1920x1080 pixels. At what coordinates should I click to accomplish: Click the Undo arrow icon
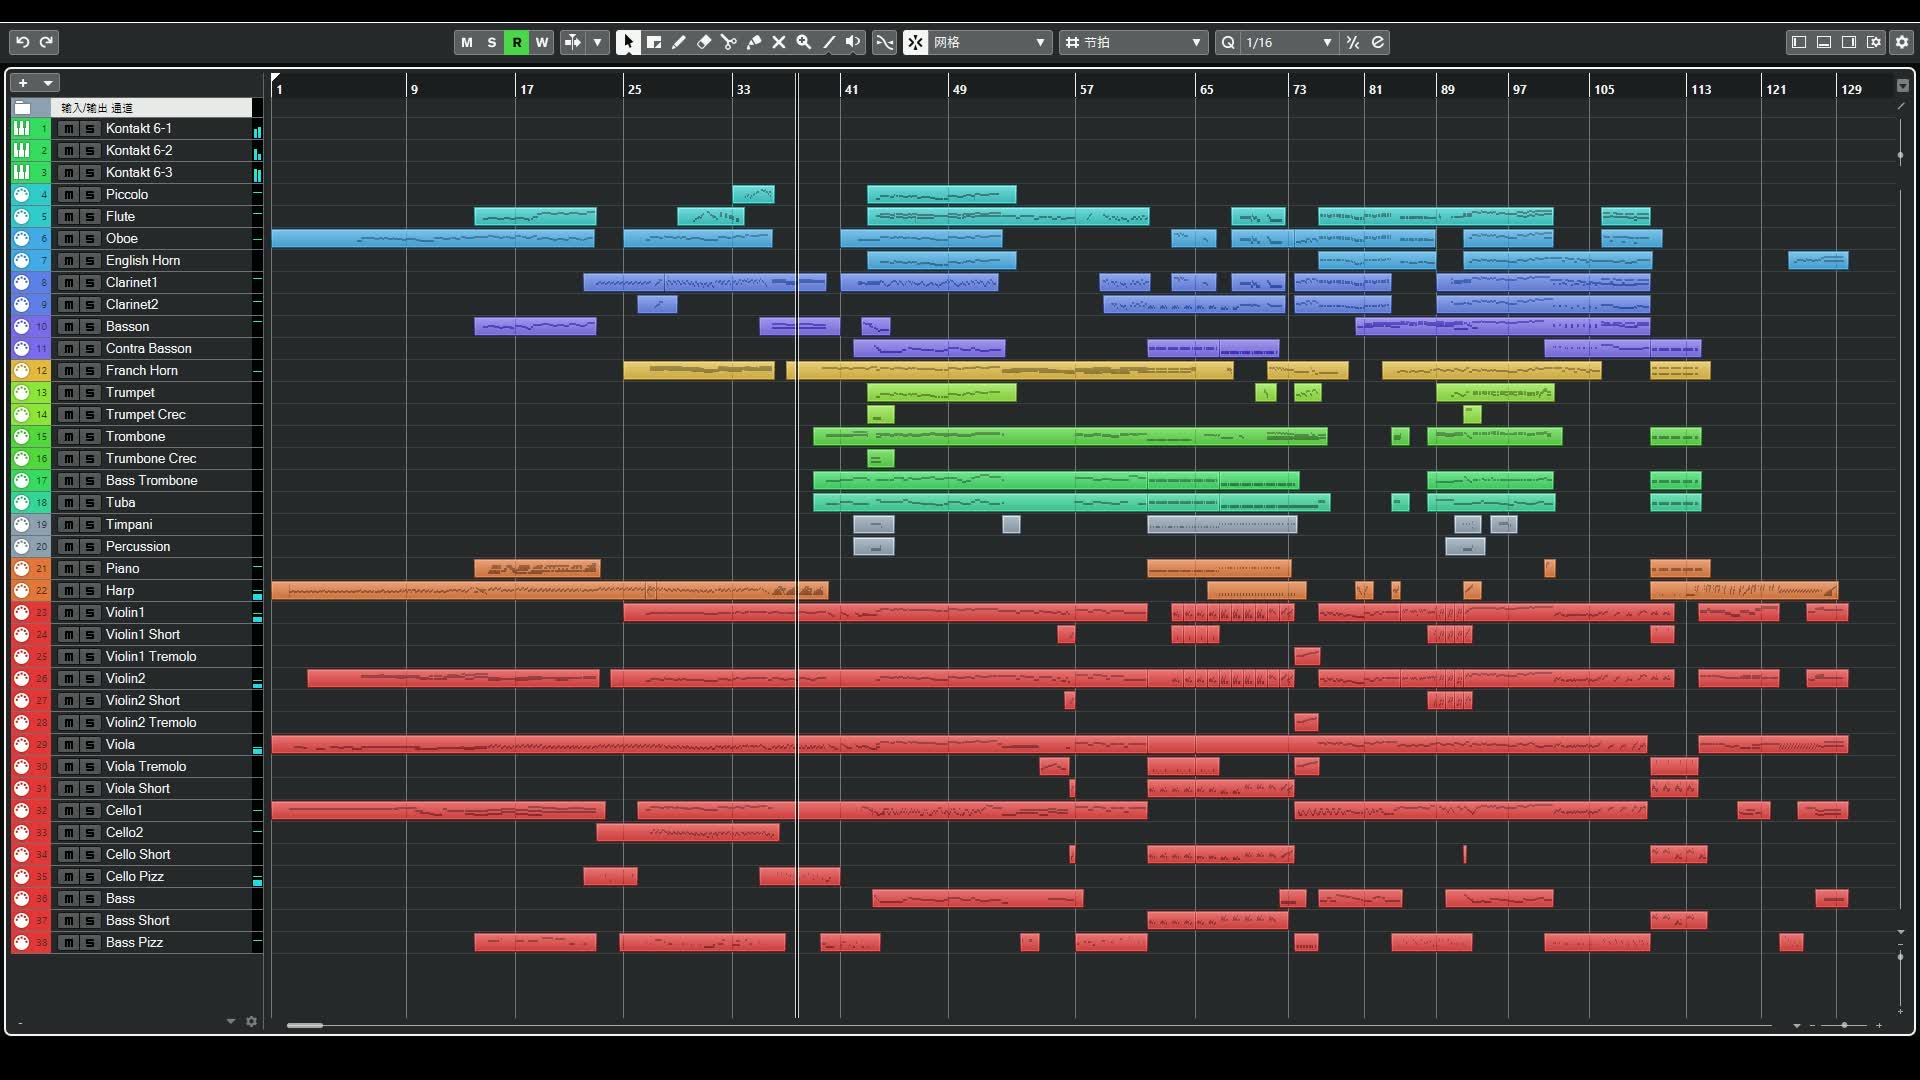click(x=22, y=42)
